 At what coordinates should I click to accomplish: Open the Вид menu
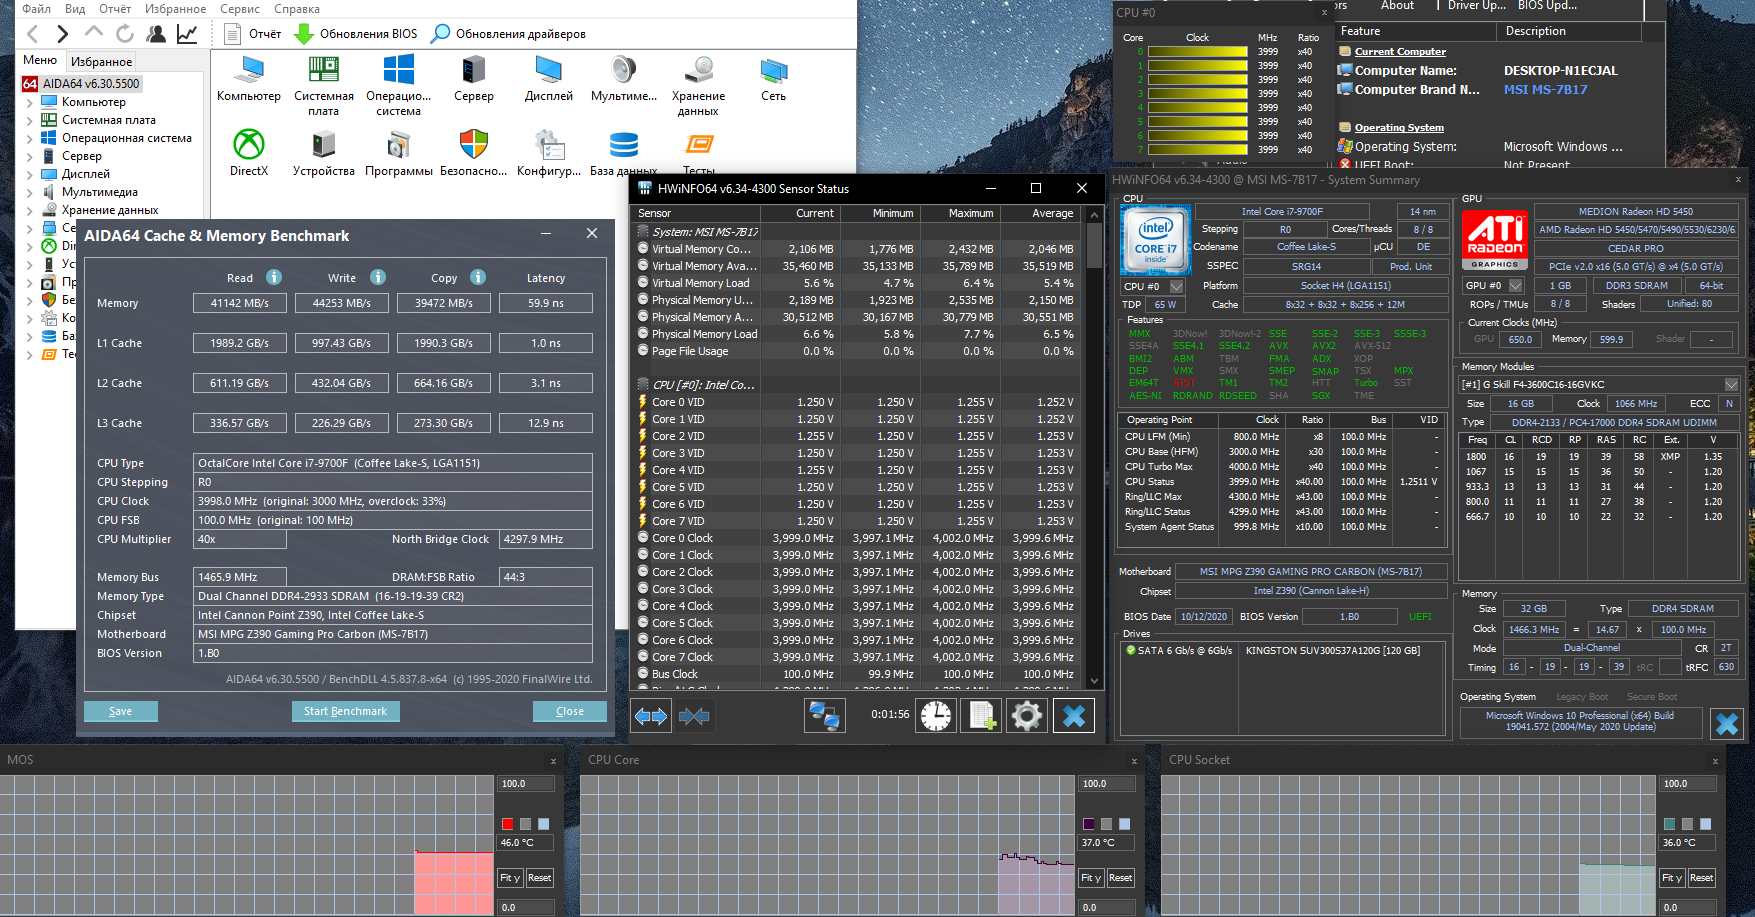[x=75, y=9]
